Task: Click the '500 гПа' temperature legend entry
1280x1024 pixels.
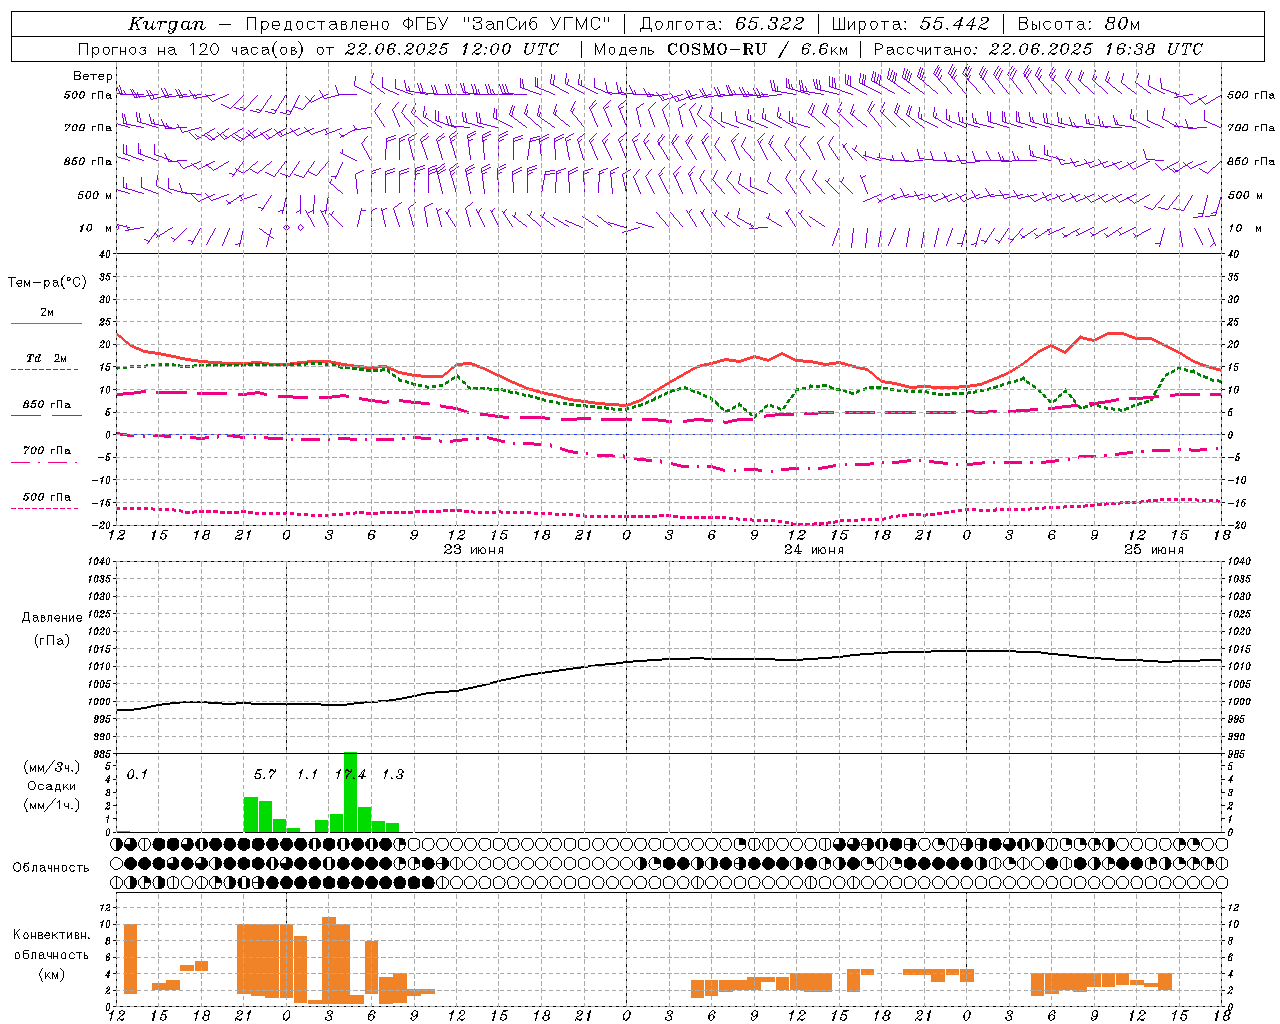Action: tap(47, 497)
